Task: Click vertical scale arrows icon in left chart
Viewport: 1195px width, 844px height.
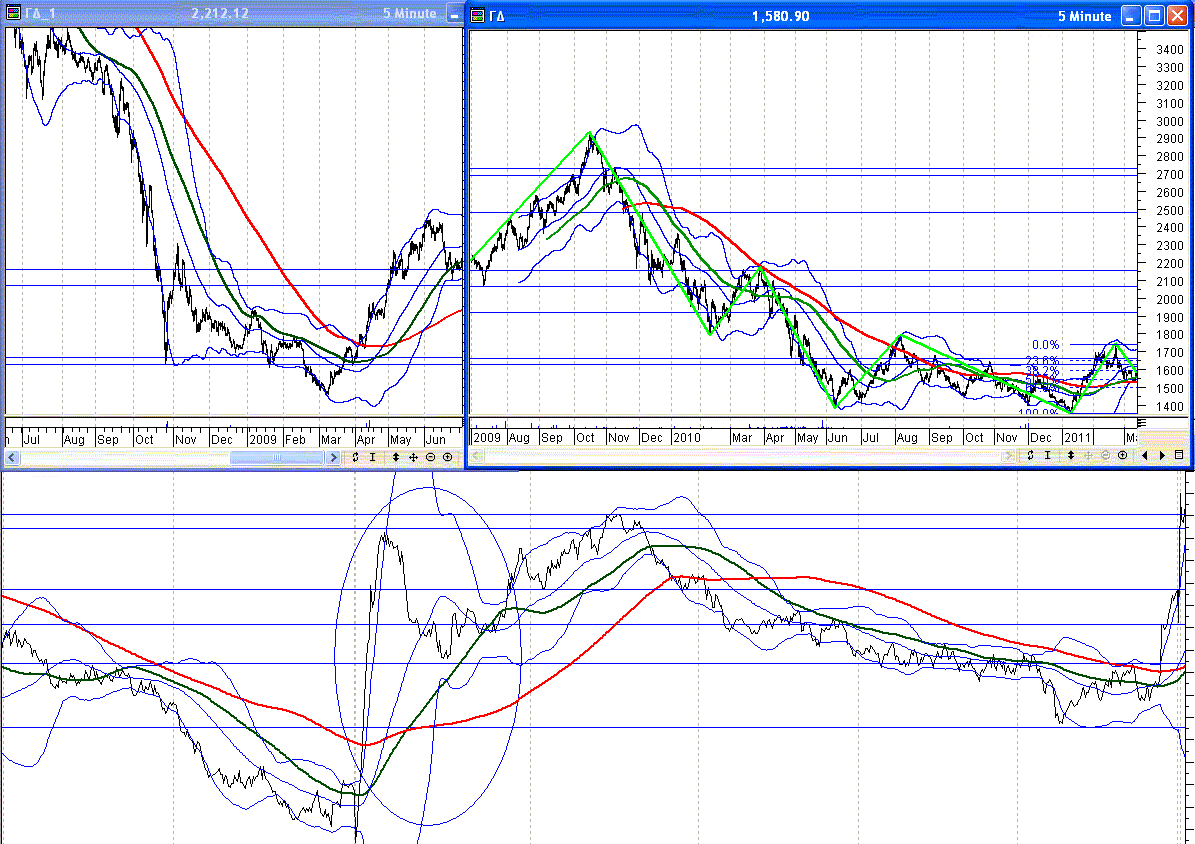Action: [x=396, y=457]
